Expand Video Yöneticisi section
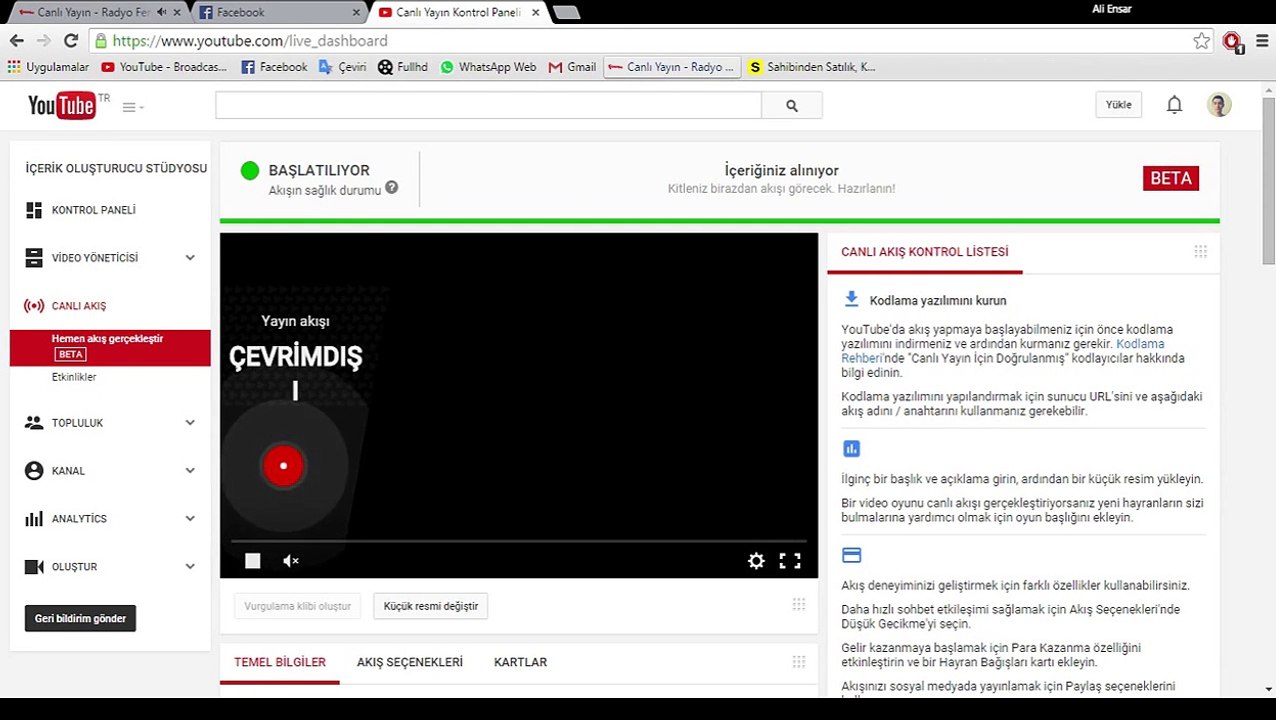The height and width of the screenshot is (720, 1276). [x=190, y=258]
